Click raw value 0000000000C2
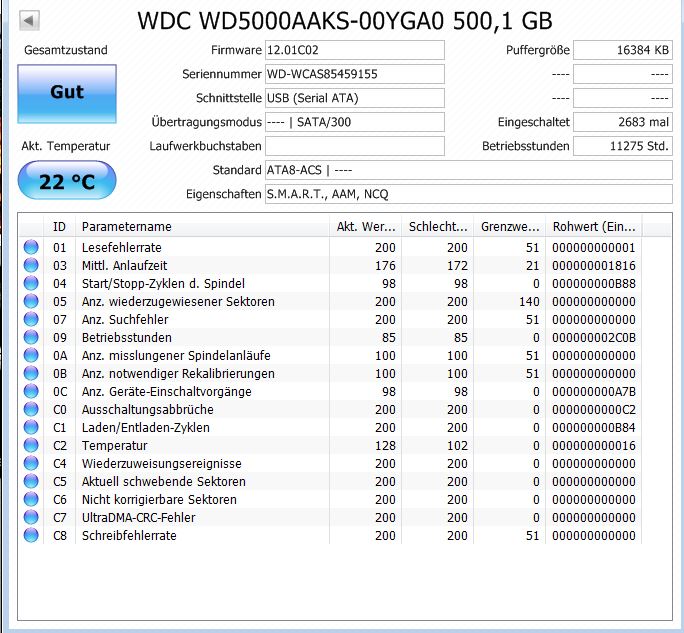684x633 pixels. (x=594, y=410)
